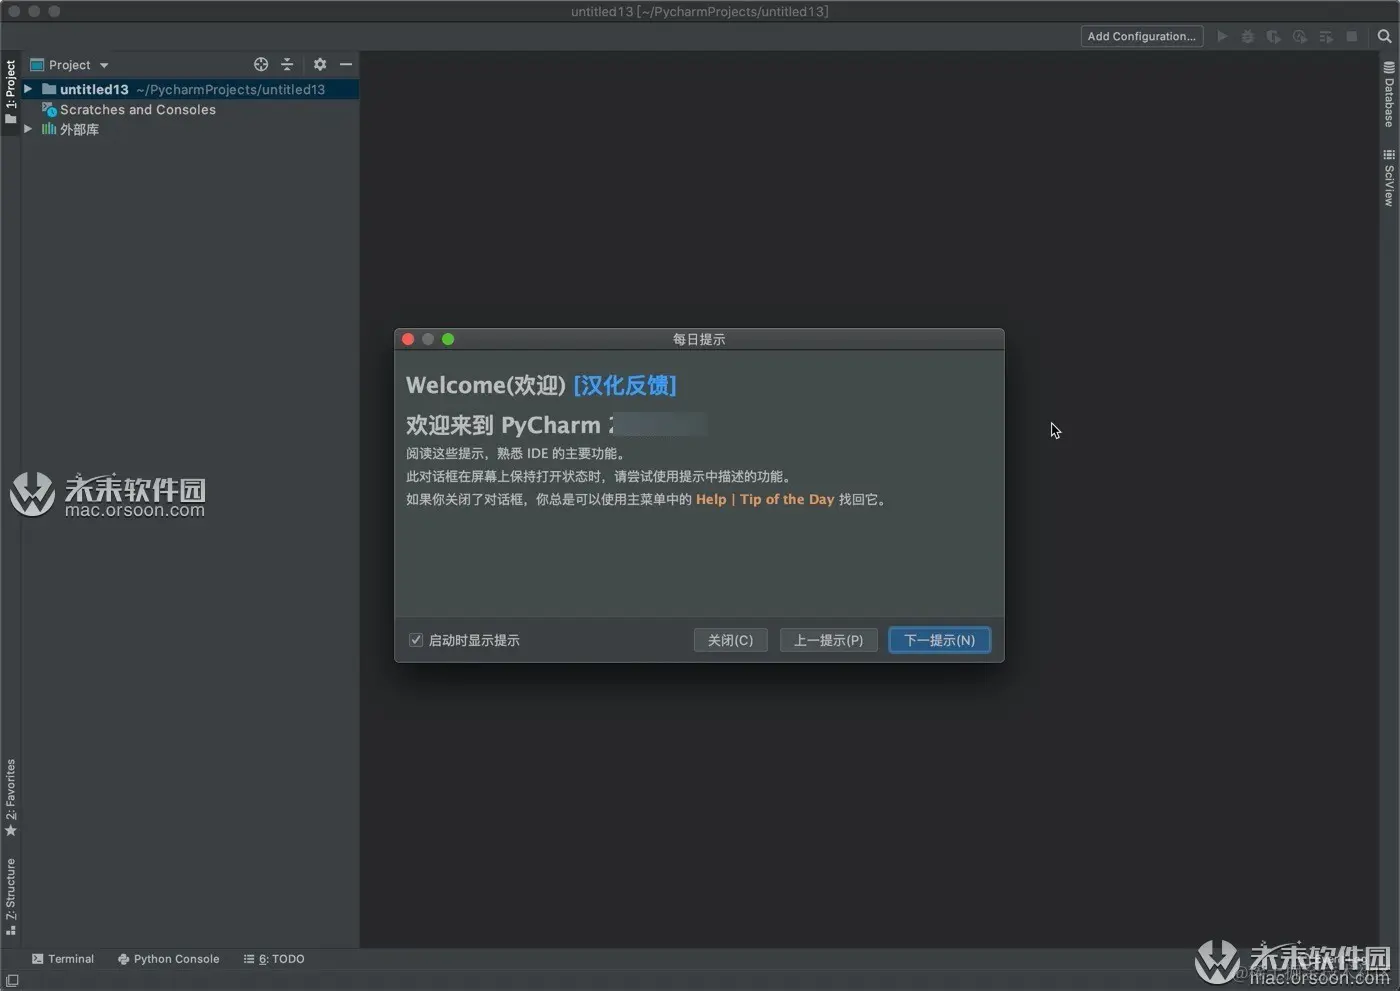Expand the untitled13 project tree node
1400x991 pixels.
tap(28, 89)
